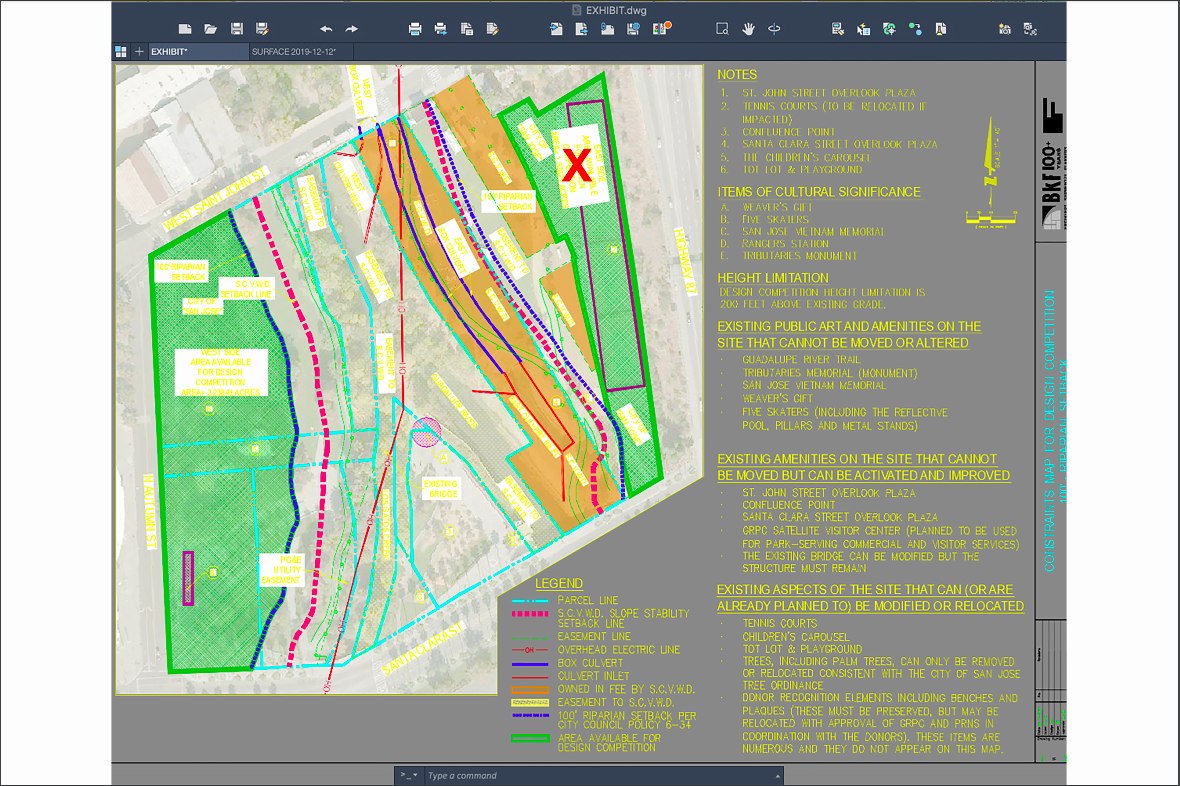Click the page icon with outward blue arrow

[x=582, y=29]
